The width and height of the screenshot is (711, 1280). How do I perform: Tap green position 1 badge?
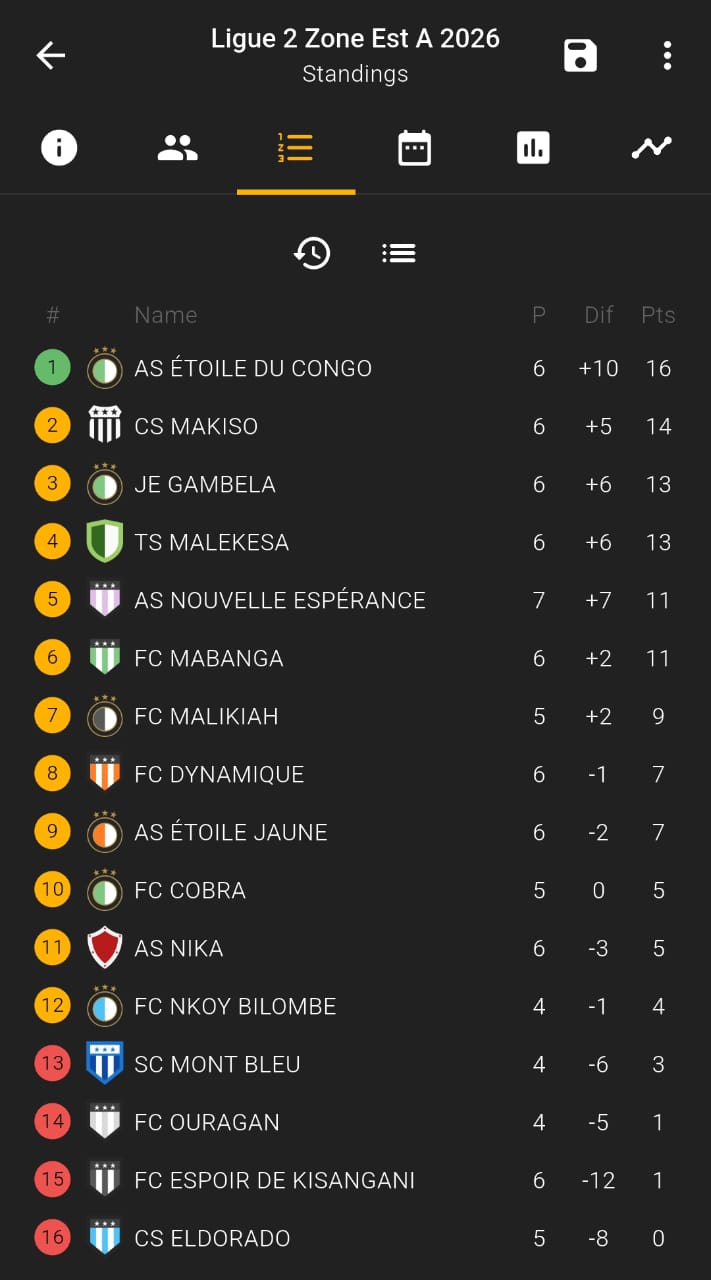(x=53, y=368)
